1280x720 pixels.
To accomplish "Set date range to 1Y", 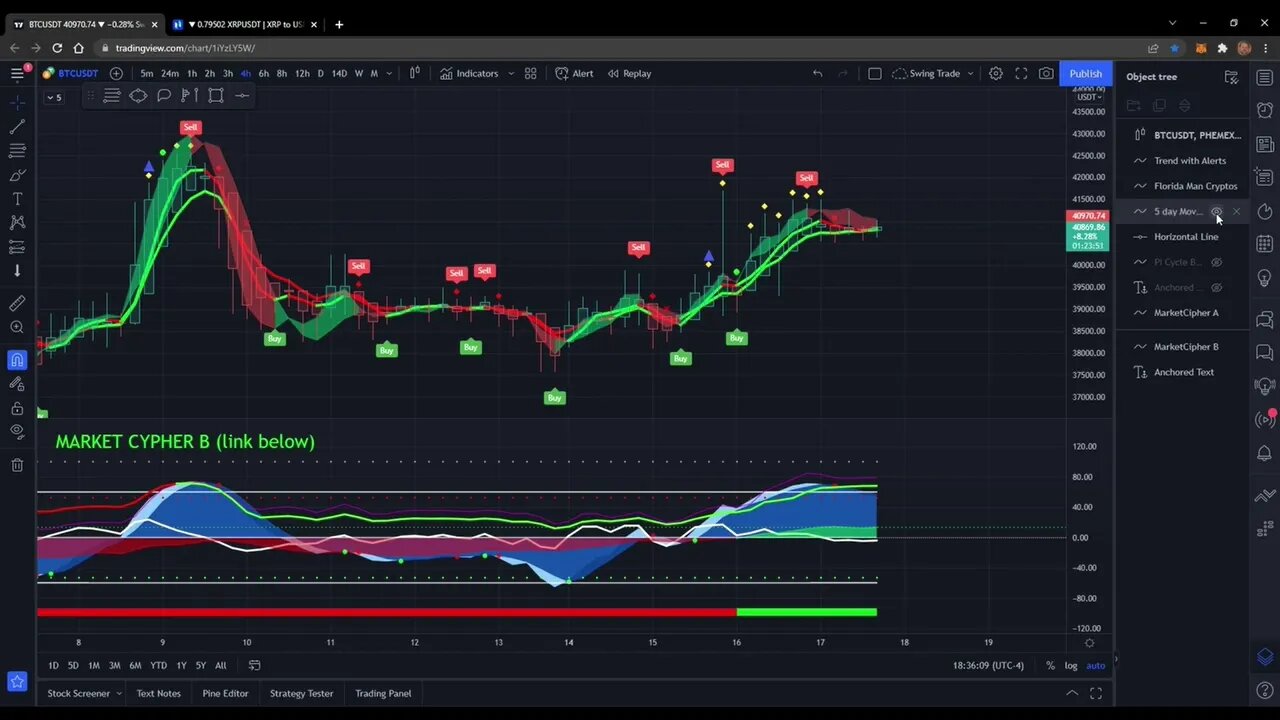I will click(181, 665).
